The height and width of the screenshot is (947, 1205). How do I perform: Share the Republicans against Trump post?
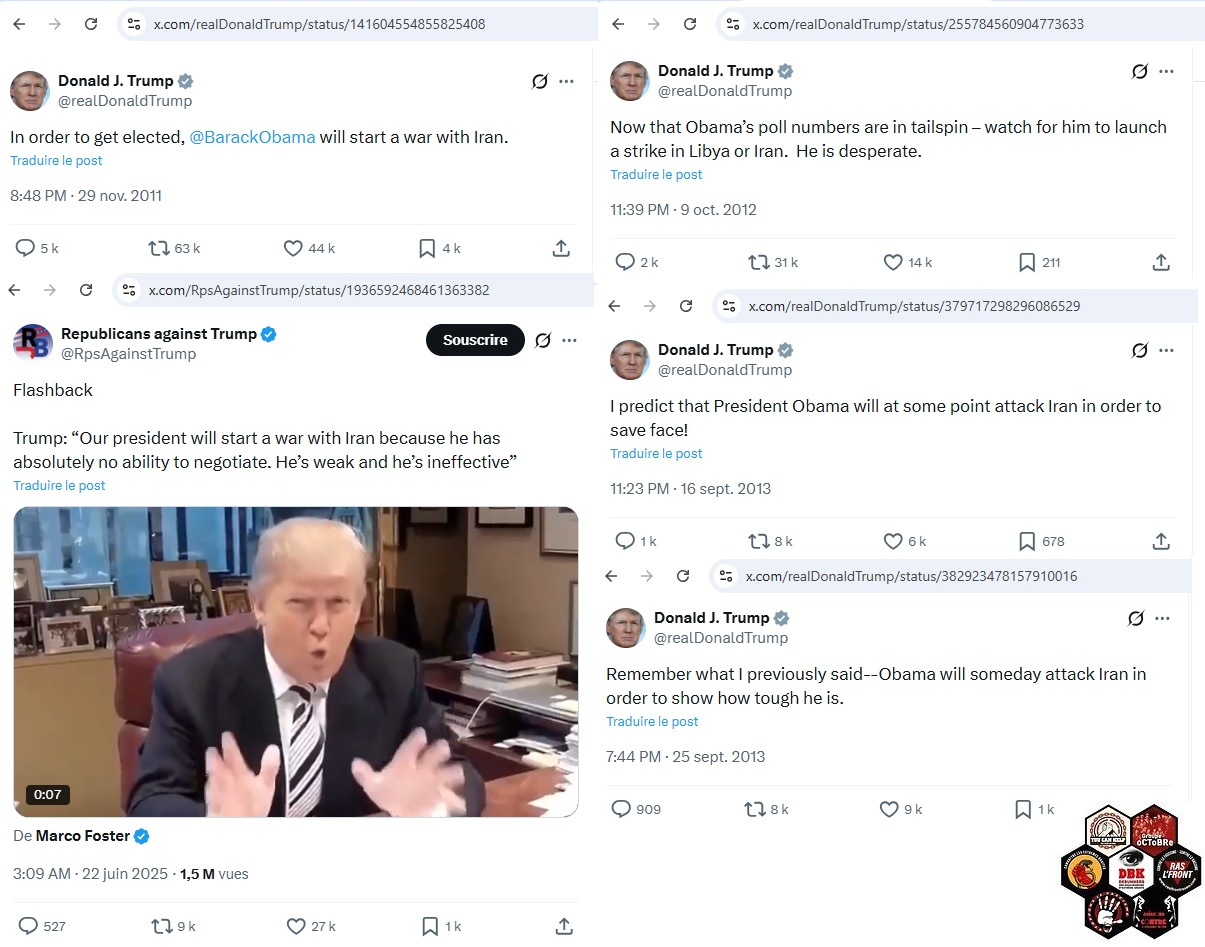click(564, 926)
